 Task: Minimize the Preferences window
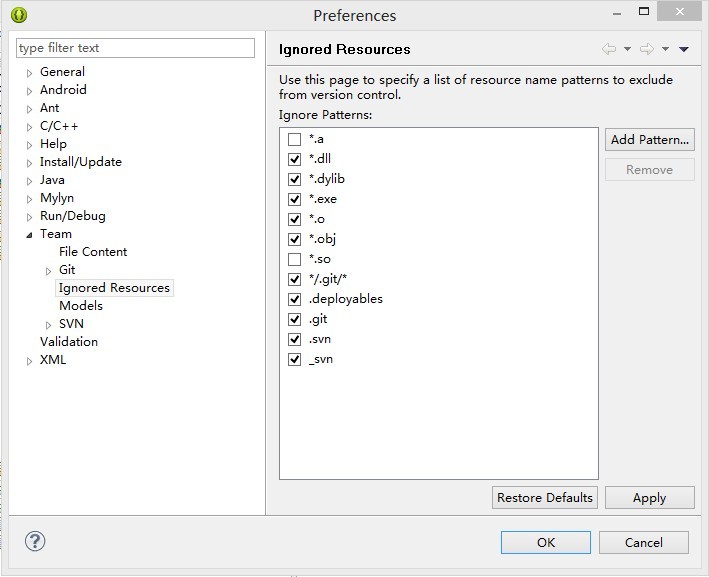pos(617,14)
